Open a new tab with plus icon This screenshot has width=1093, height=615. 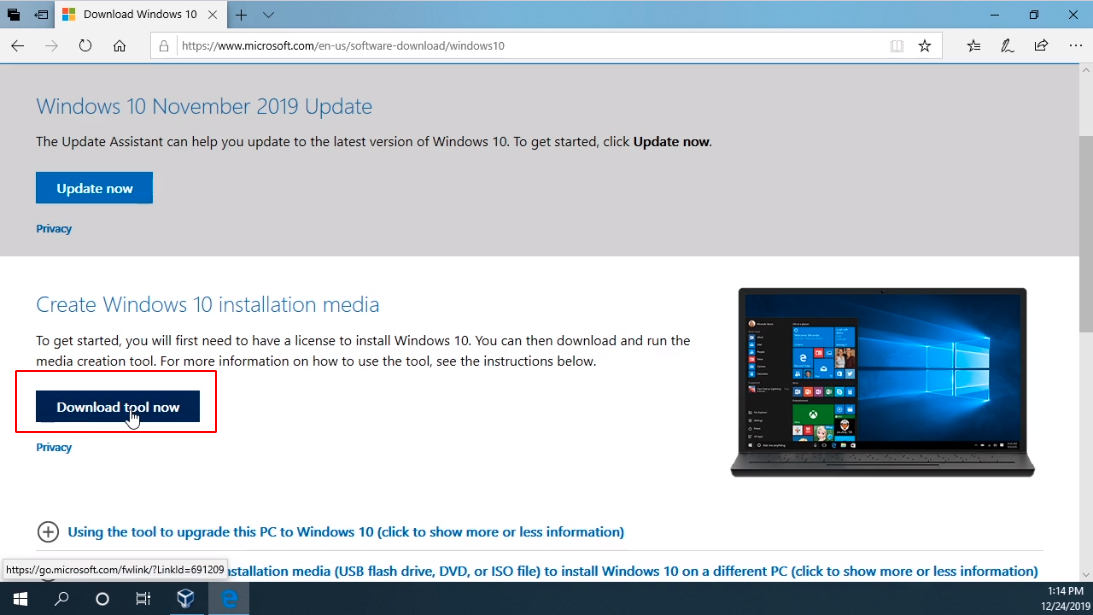[241, 15]
